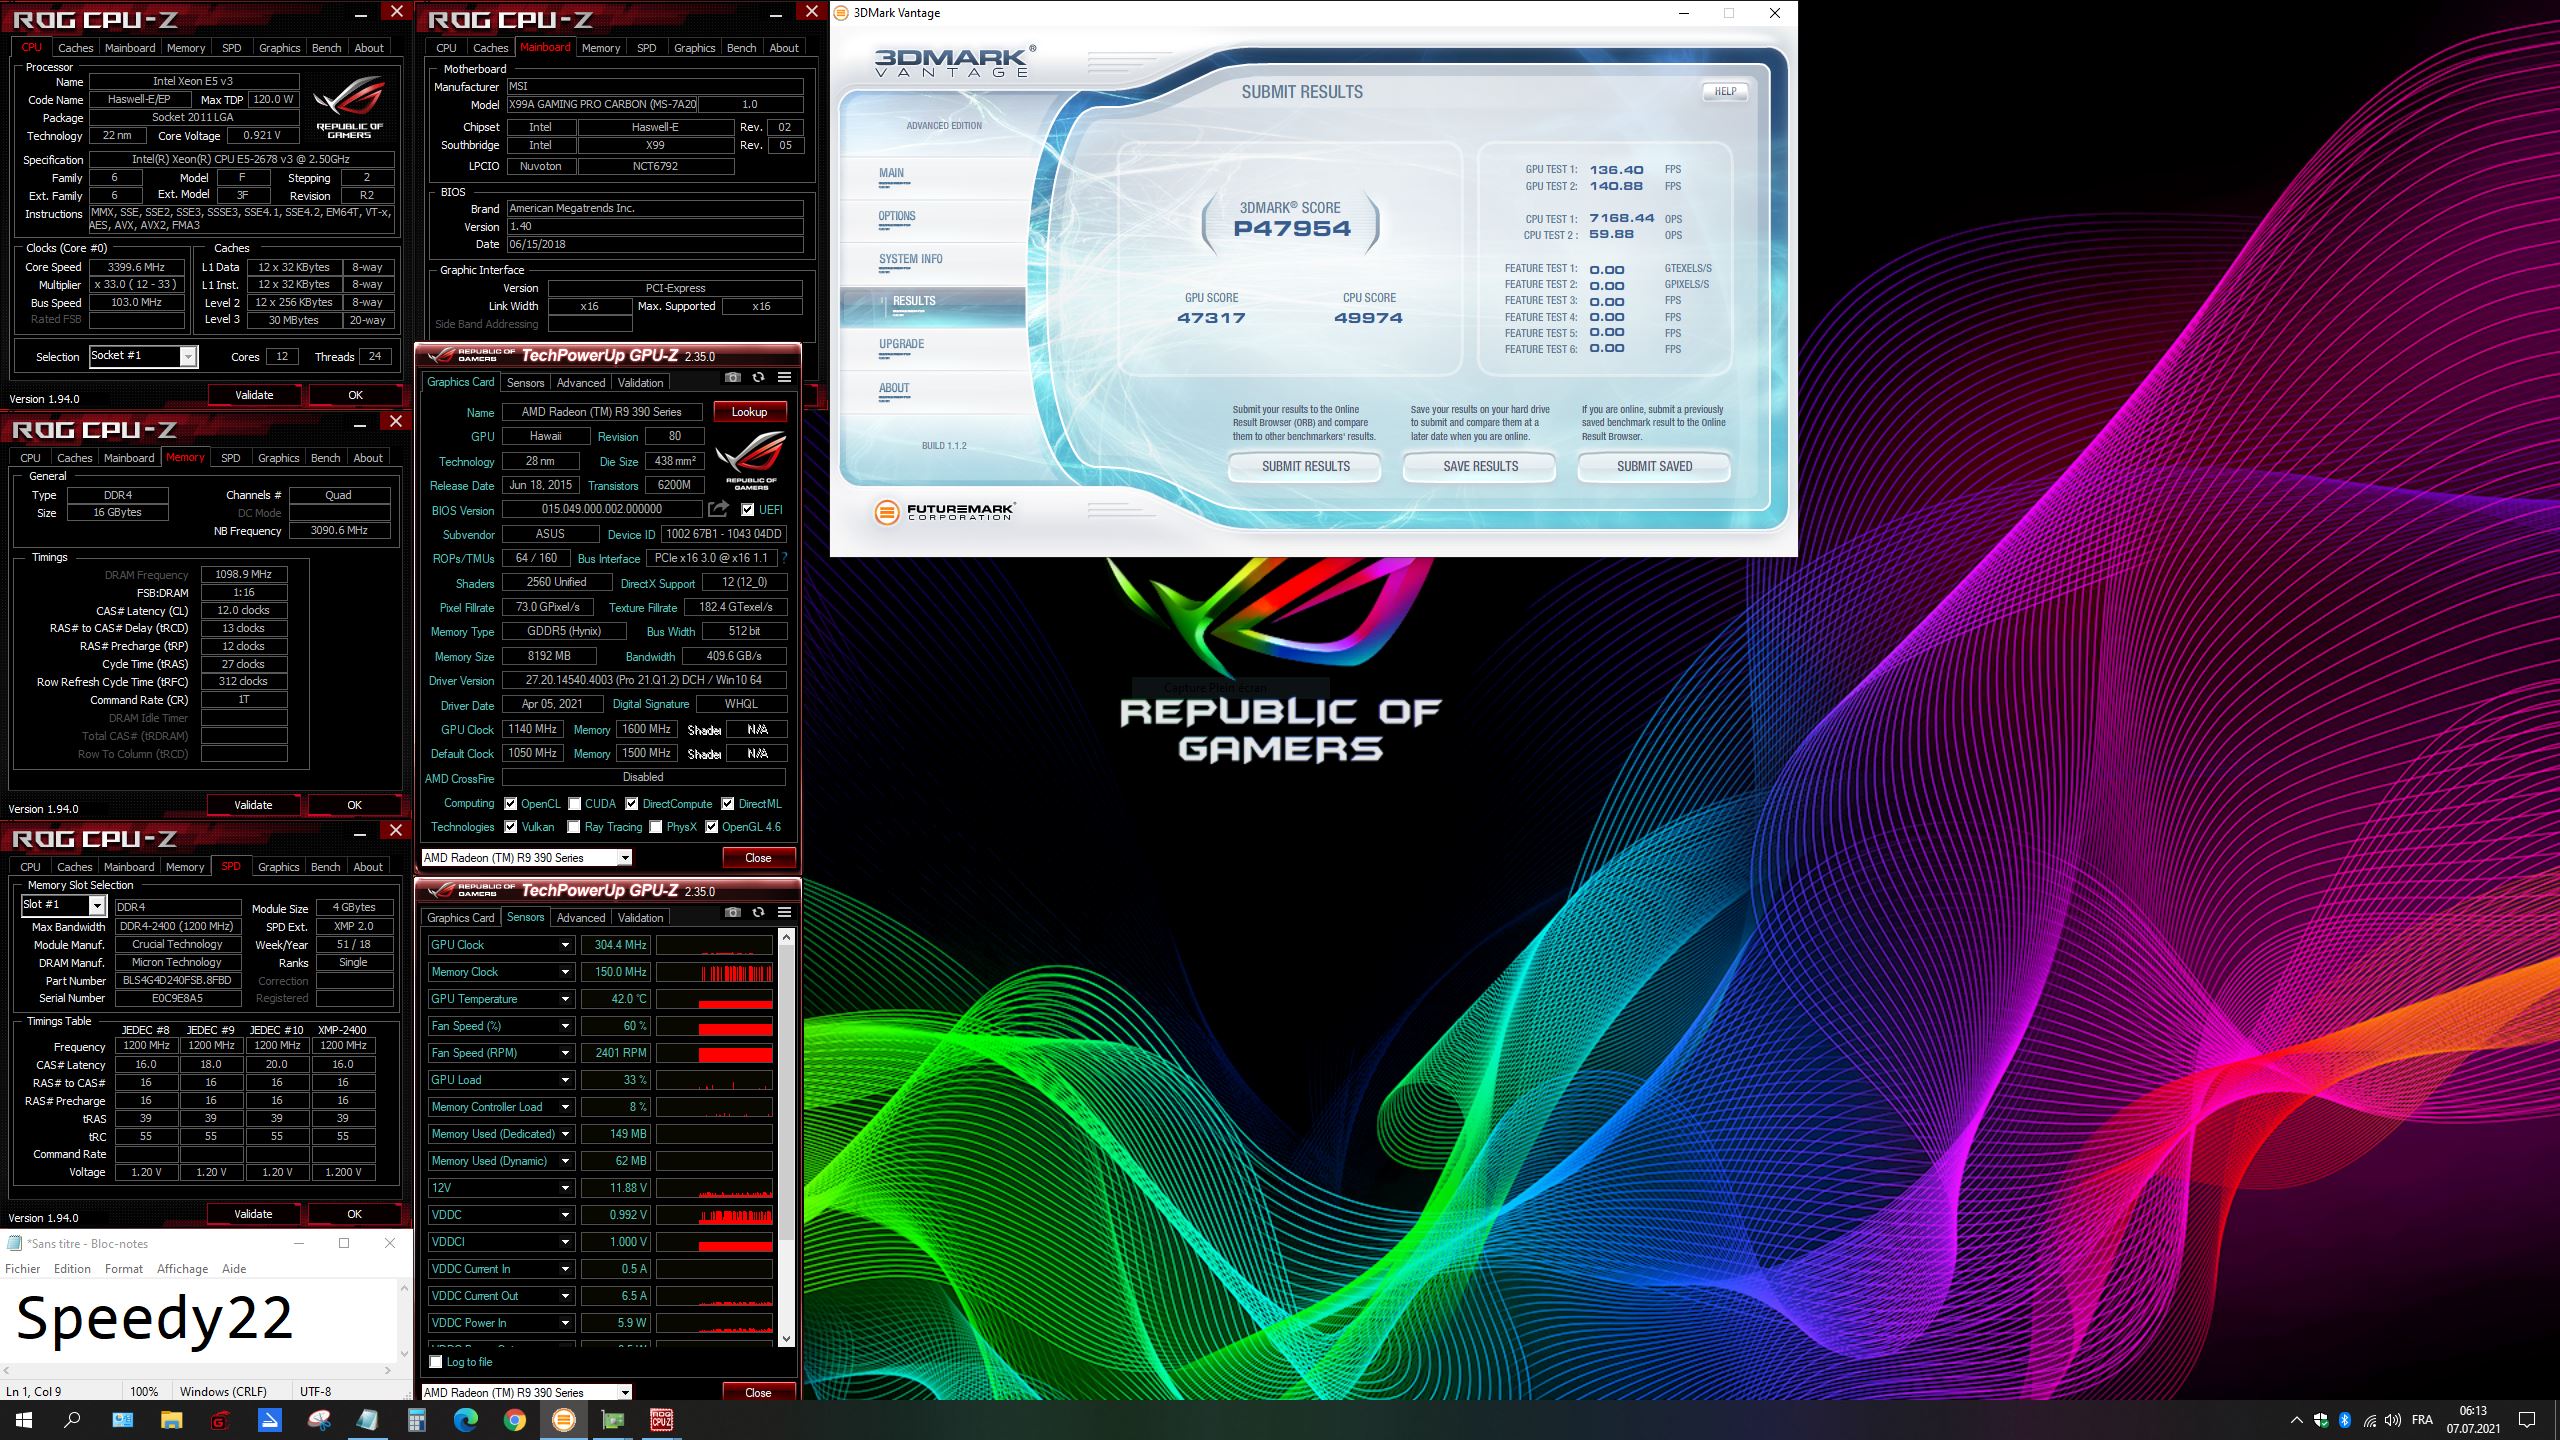2560x1440 pixels.
Task: Open Snipping Tool from taskbar
Action: (319, 1420)
